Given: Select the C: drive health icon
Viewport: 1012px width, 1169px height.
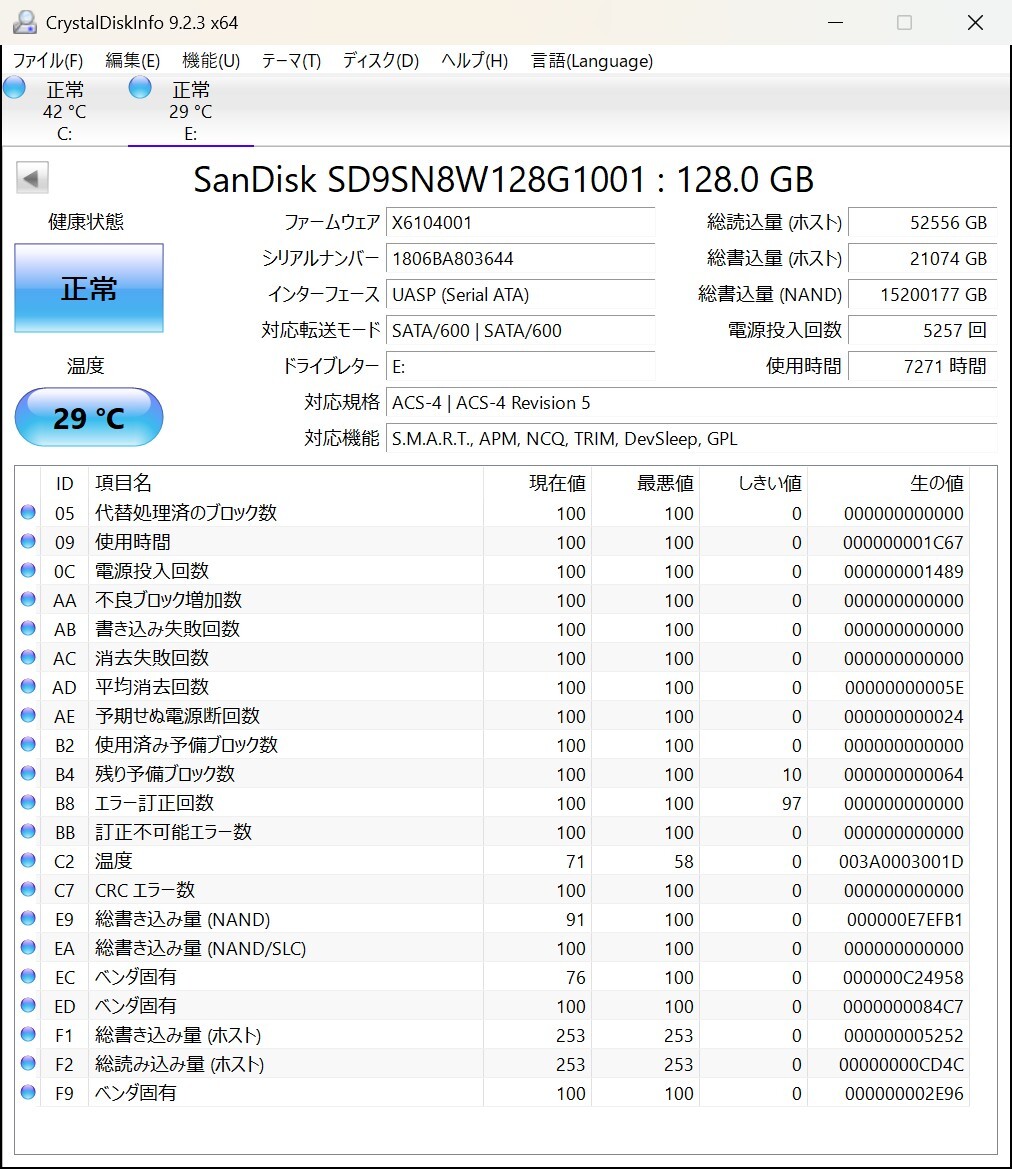Looking at the screenshot, I should (14, 88).
